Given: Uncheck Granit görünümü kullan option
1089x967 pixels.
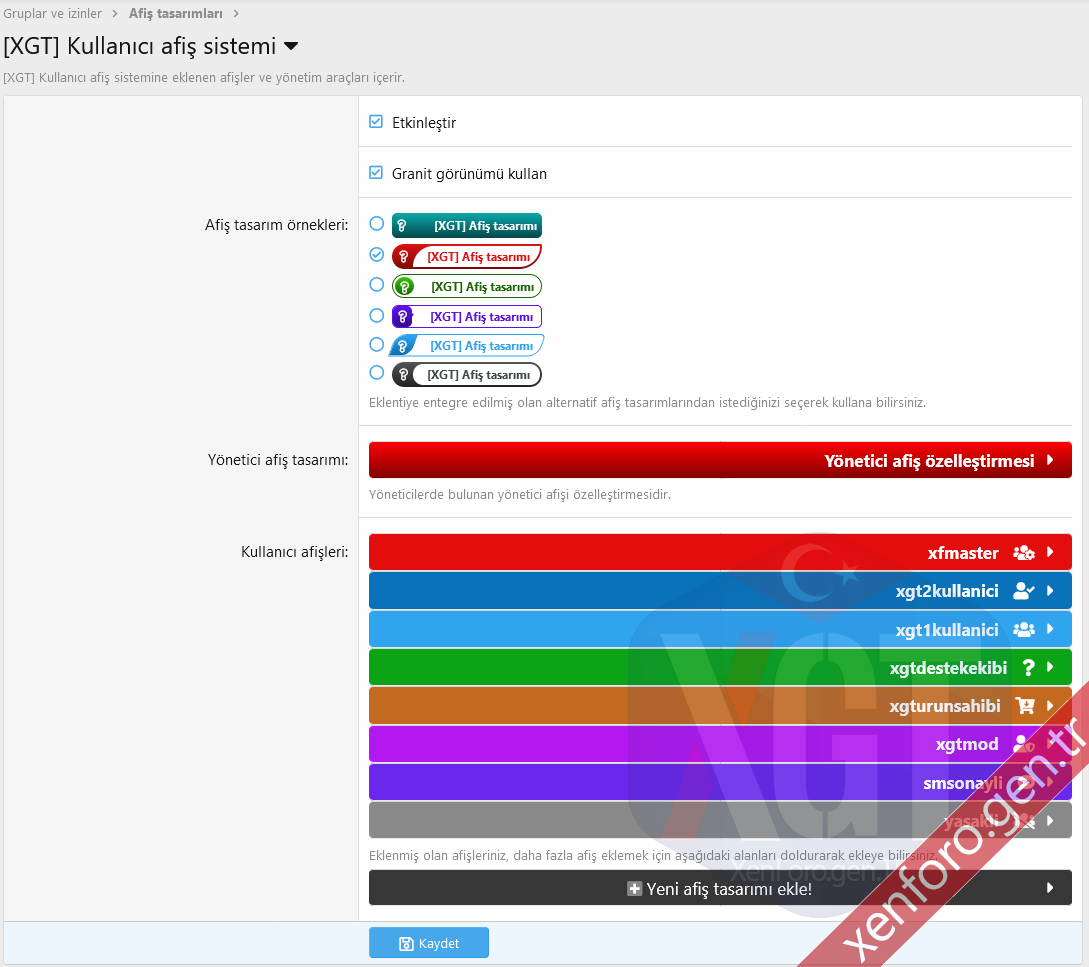Looking at the screenshot, I should pos(376,173).
